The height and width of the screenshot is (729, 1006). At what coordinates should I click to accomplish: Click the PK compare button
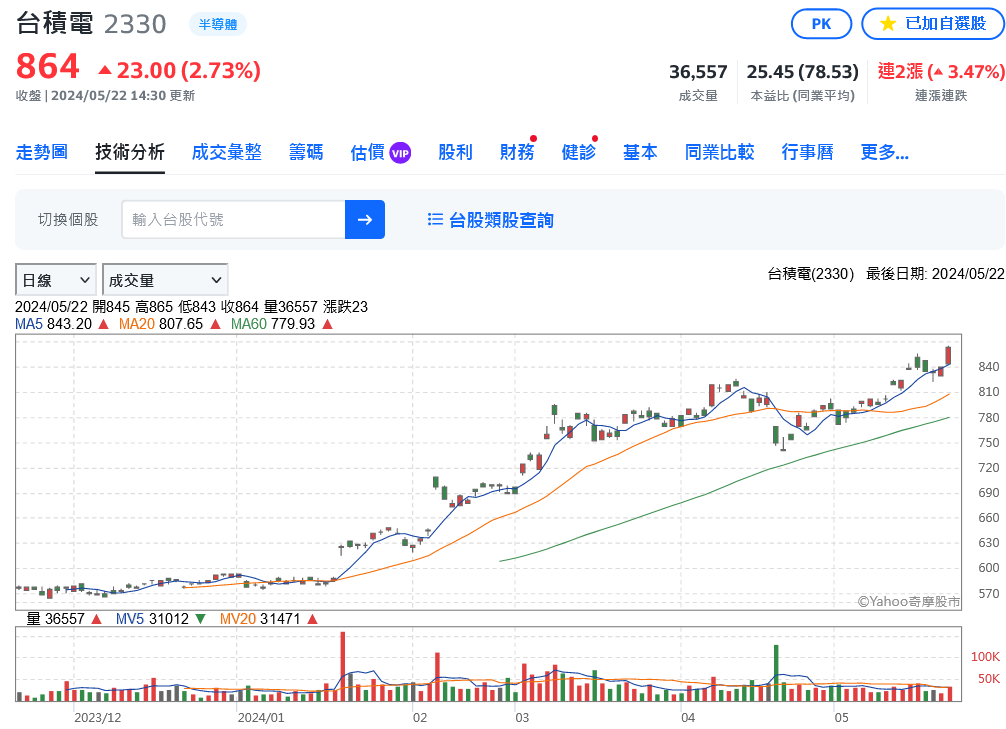pyautogui.click(x=821, y=24)
